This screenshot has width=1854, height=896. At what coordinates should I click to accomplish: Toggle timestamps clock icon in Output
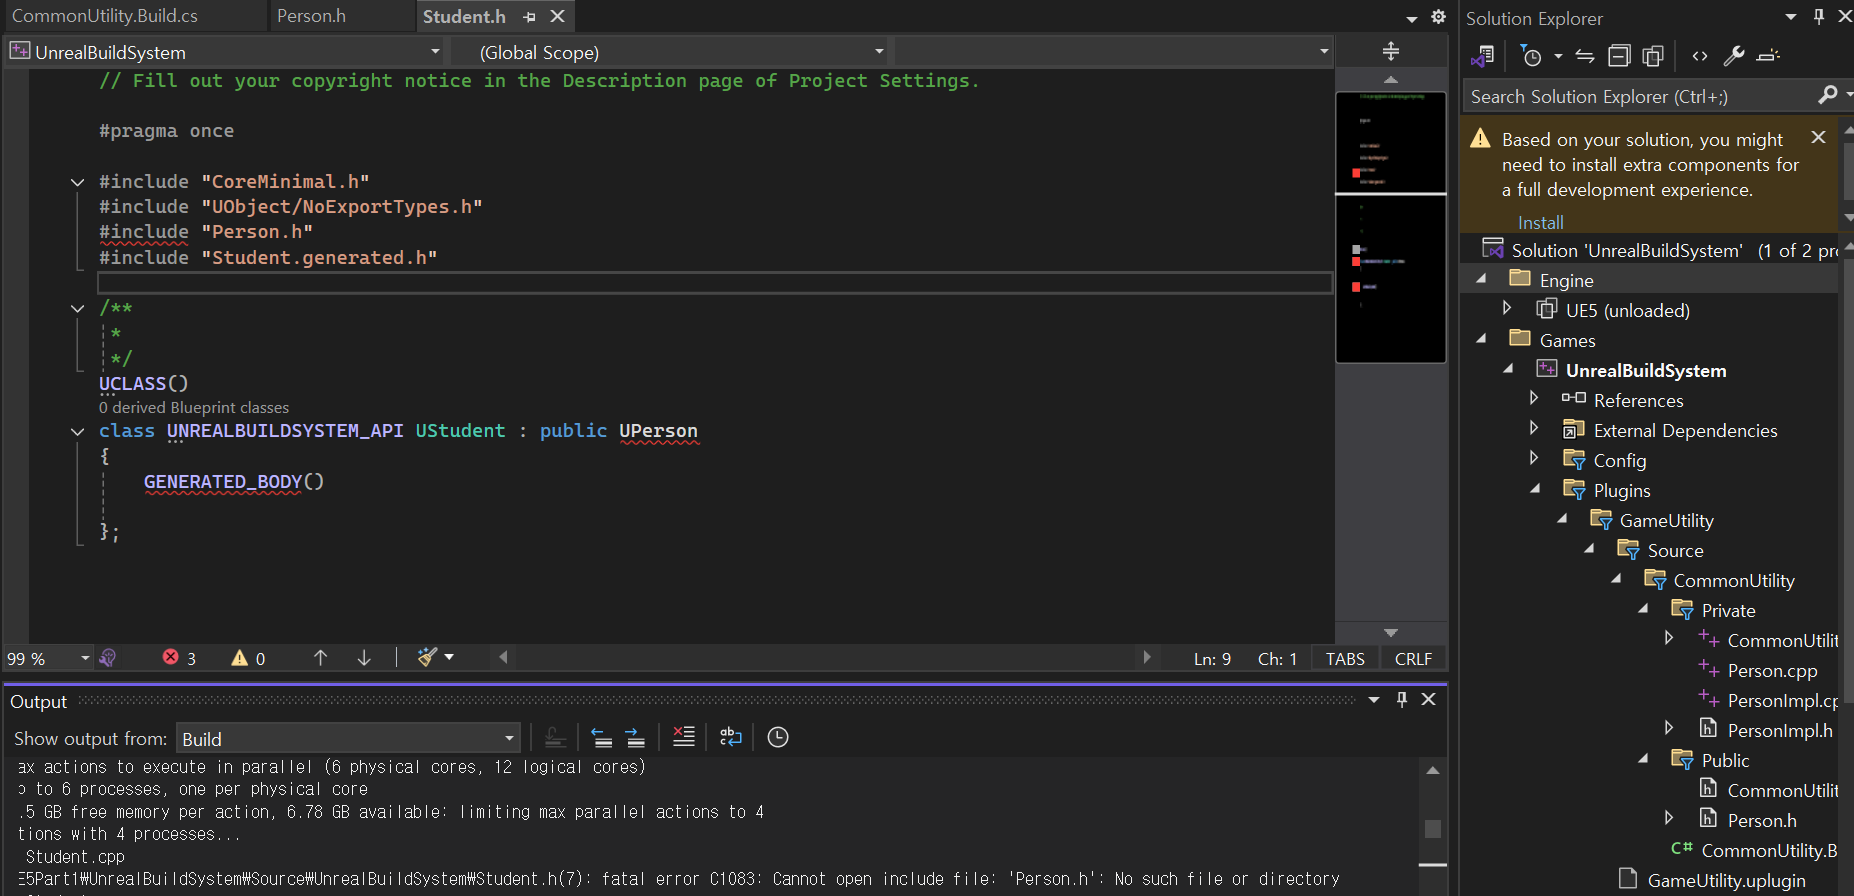(778, 737)
